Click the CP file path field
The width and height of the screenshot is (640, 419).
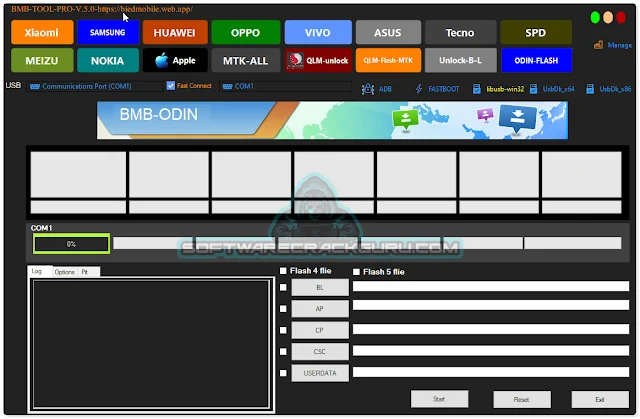[x=491, y=329]
